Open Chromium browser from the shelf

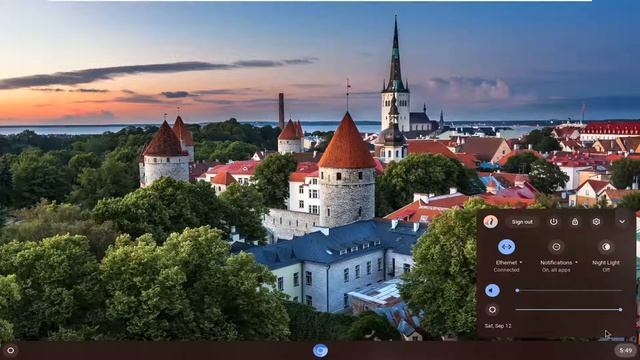coord(320,350)
